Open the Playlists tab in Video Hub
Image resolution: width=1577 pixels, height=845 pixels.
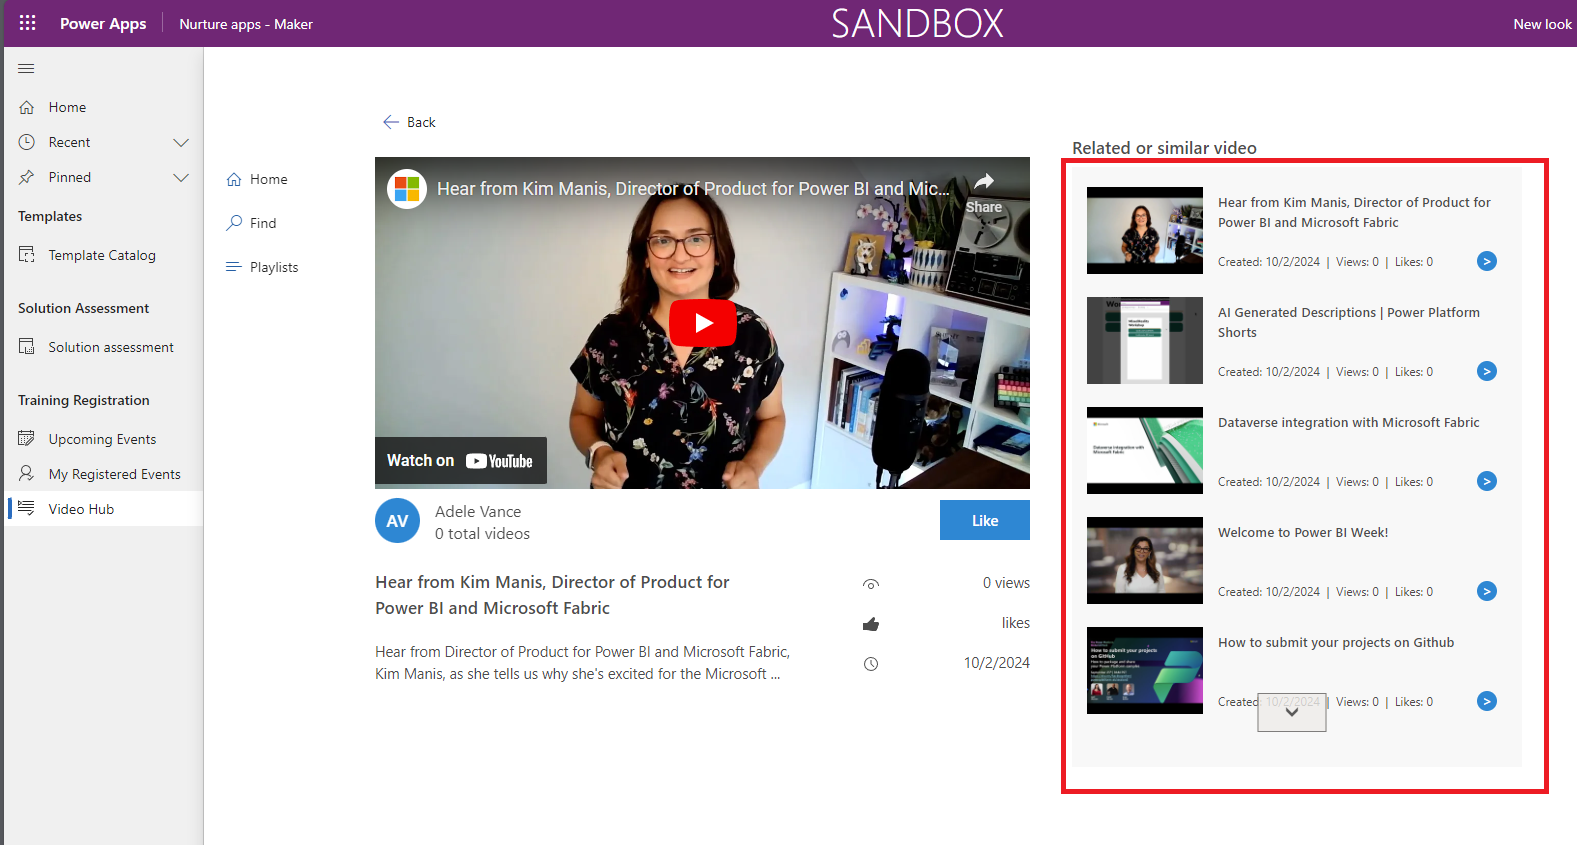(274, 267)
